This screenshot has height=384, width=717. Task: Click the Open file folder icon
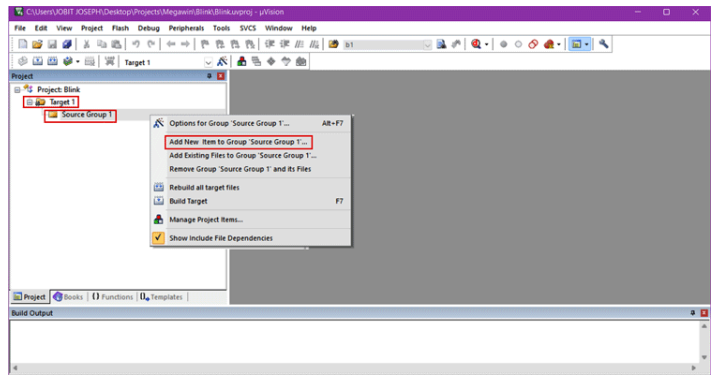tap(37, 44)
